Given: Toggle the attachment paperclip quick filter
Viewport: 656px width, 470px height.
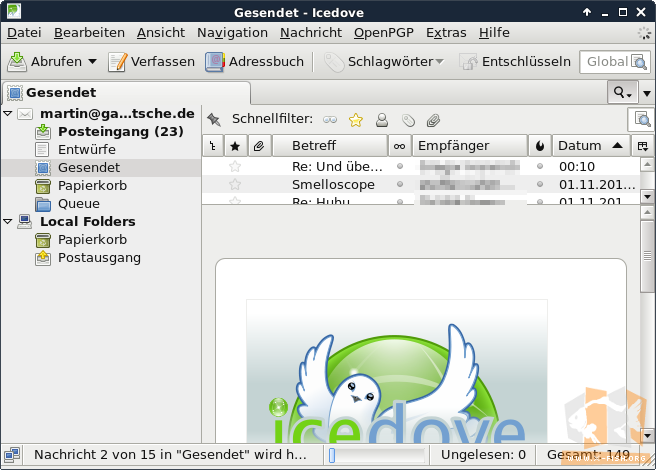Looking at the screenshot, I should 433,121.
